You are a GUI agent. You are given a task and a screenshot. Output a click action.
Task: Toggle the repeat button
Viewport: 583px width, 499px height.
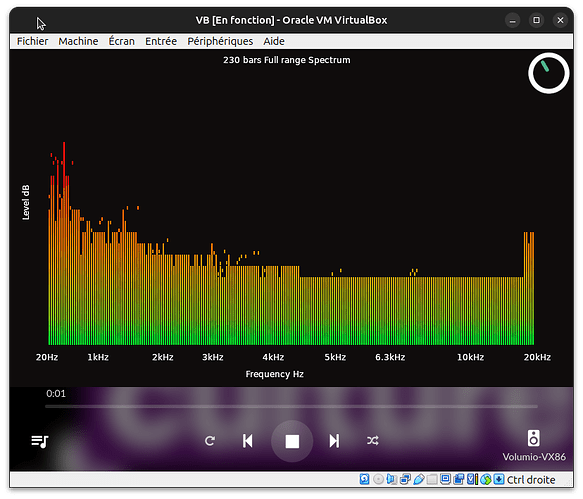(x=210, y=441)
